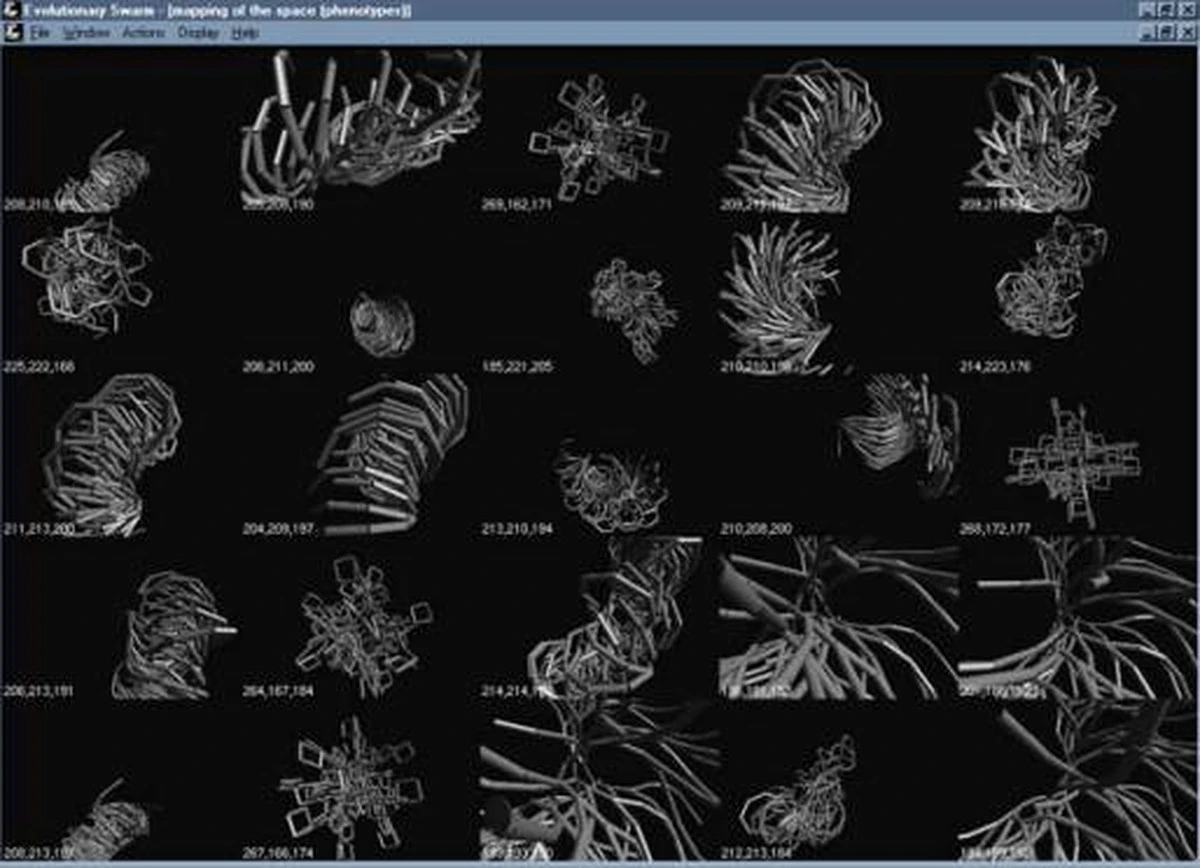Image resolution: width=1200 pixels, height=868 pixels.
Task: Close the inner phenotypes document window
Action: [x=1186, y=33]
